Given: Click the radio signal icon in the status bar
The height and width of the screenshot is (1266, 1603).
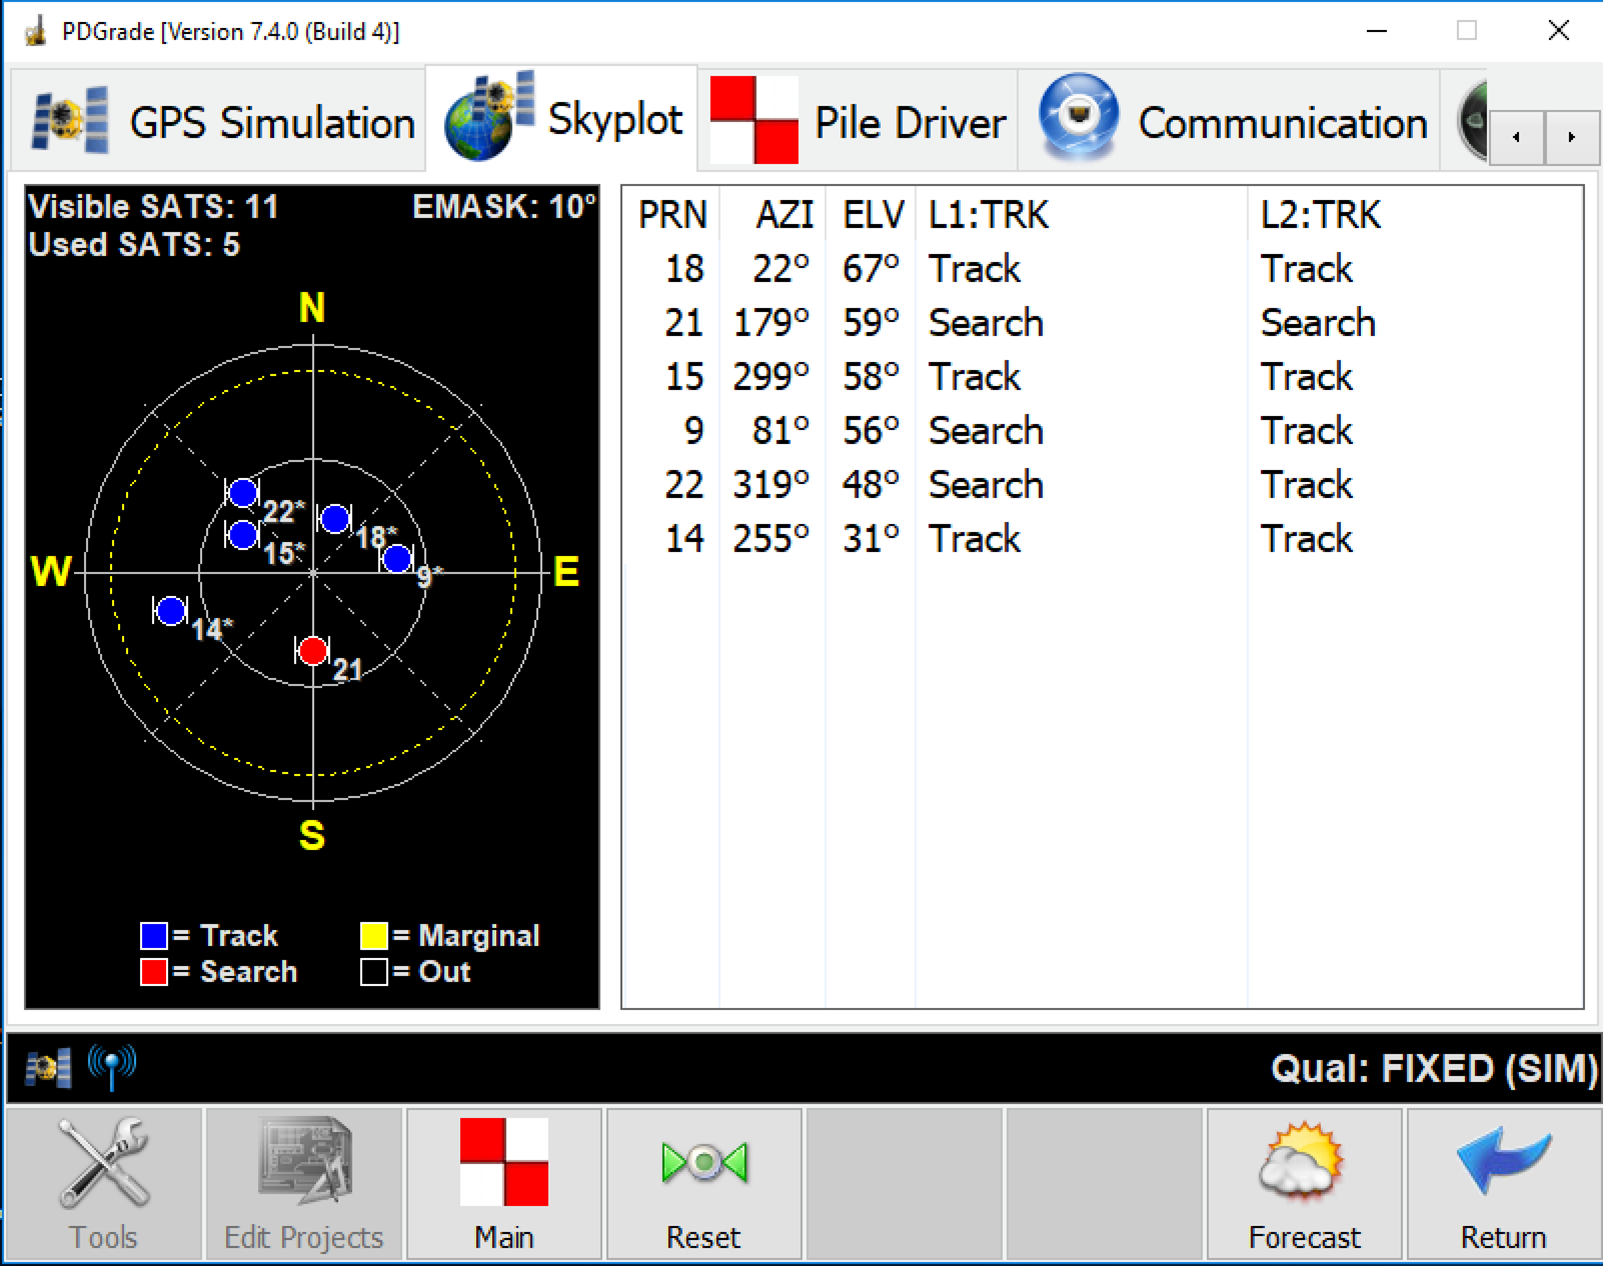Looking at the screenshot, I should coord(110,1064).
